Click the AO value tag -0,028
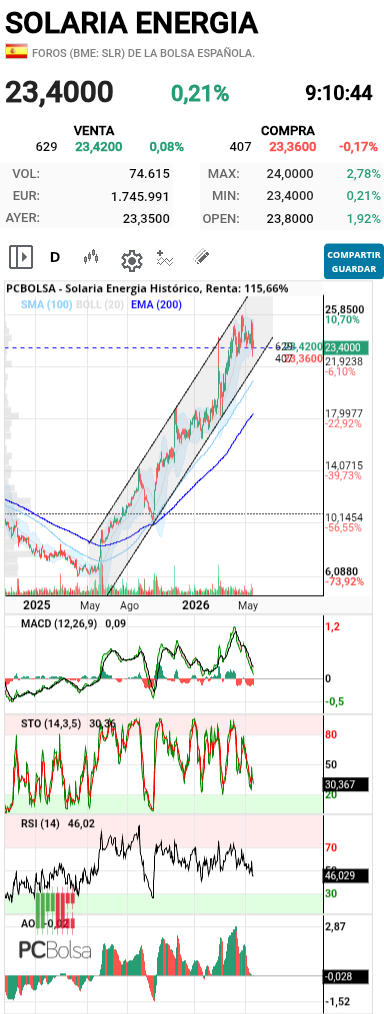Screen dimensions: 384x1014 pyautogui.click(x=345, y=976)
